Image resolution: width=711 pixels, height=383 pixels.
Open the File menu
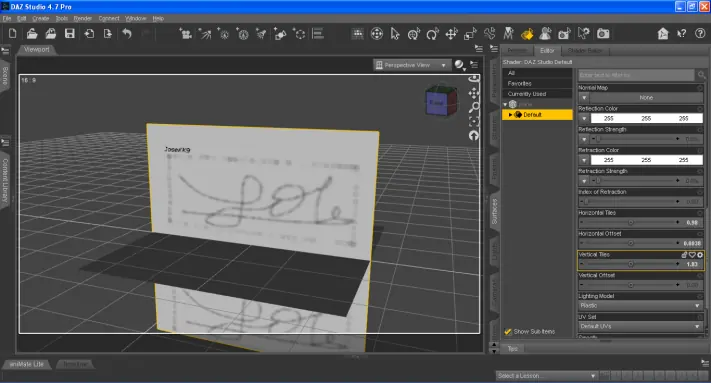pos(7,19)
